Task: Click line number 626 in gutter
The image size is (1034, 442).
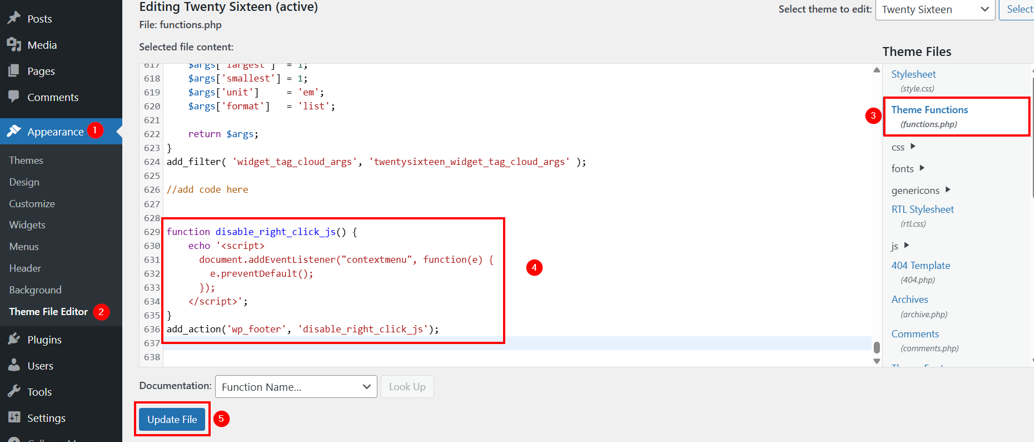Action: pos(152,189)
